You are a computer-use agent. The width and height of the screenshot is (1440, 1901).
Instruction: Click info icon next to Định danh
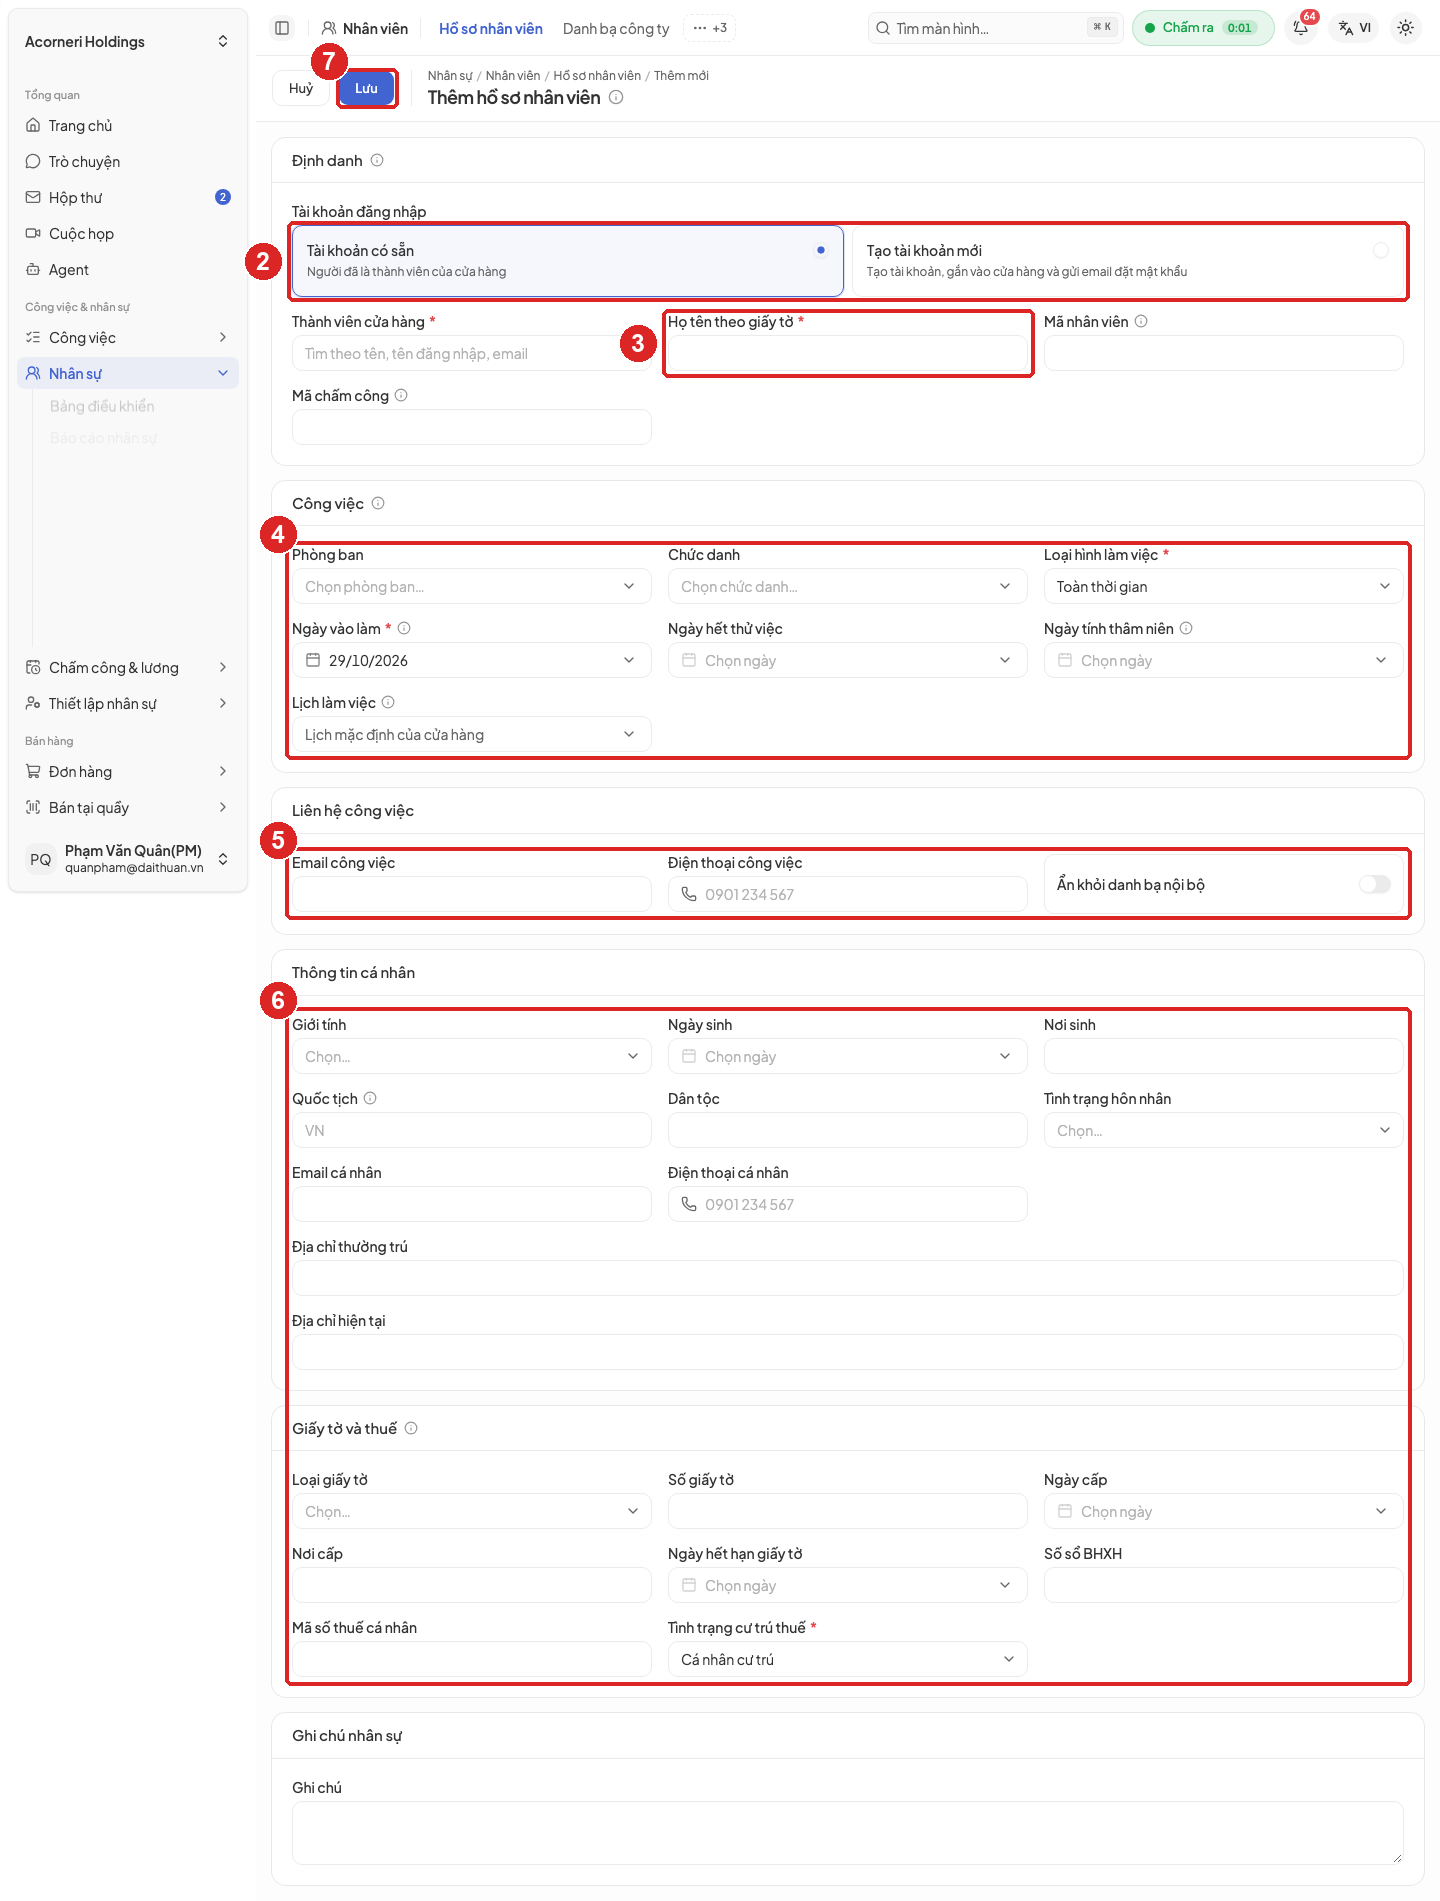377,160
